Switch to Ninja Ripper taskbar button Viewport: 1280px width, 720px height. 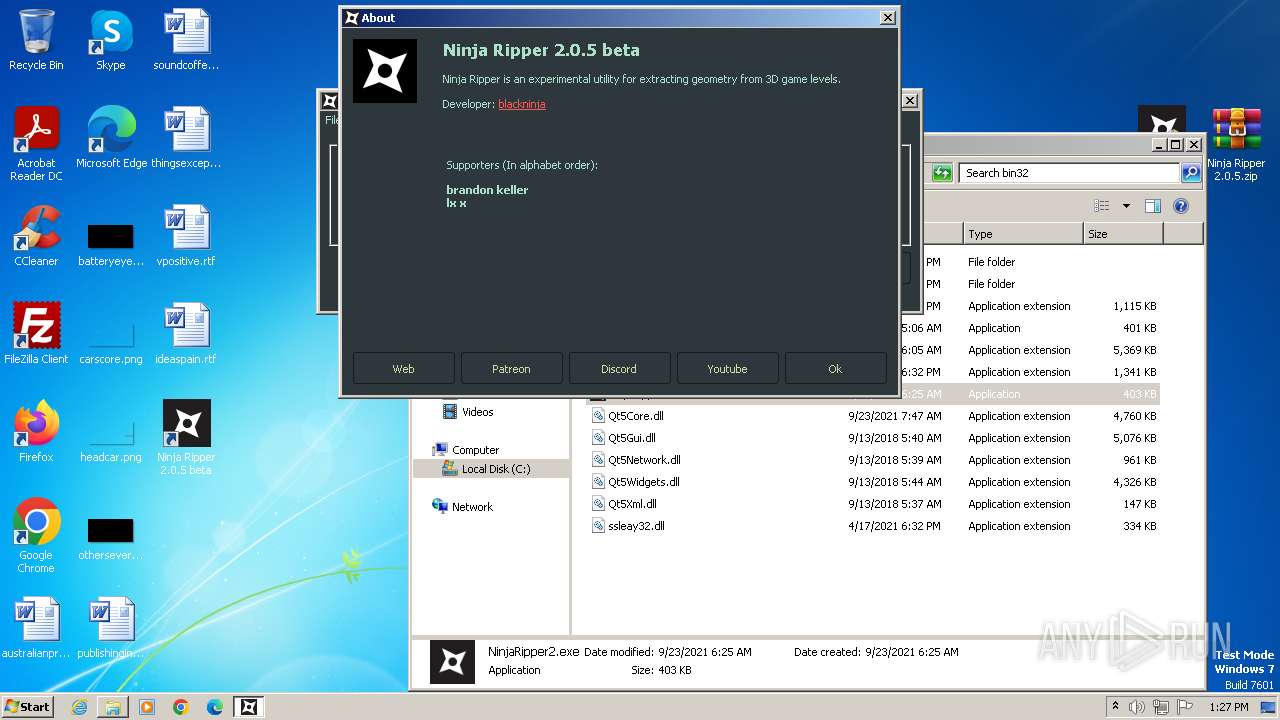click(249, 707)
